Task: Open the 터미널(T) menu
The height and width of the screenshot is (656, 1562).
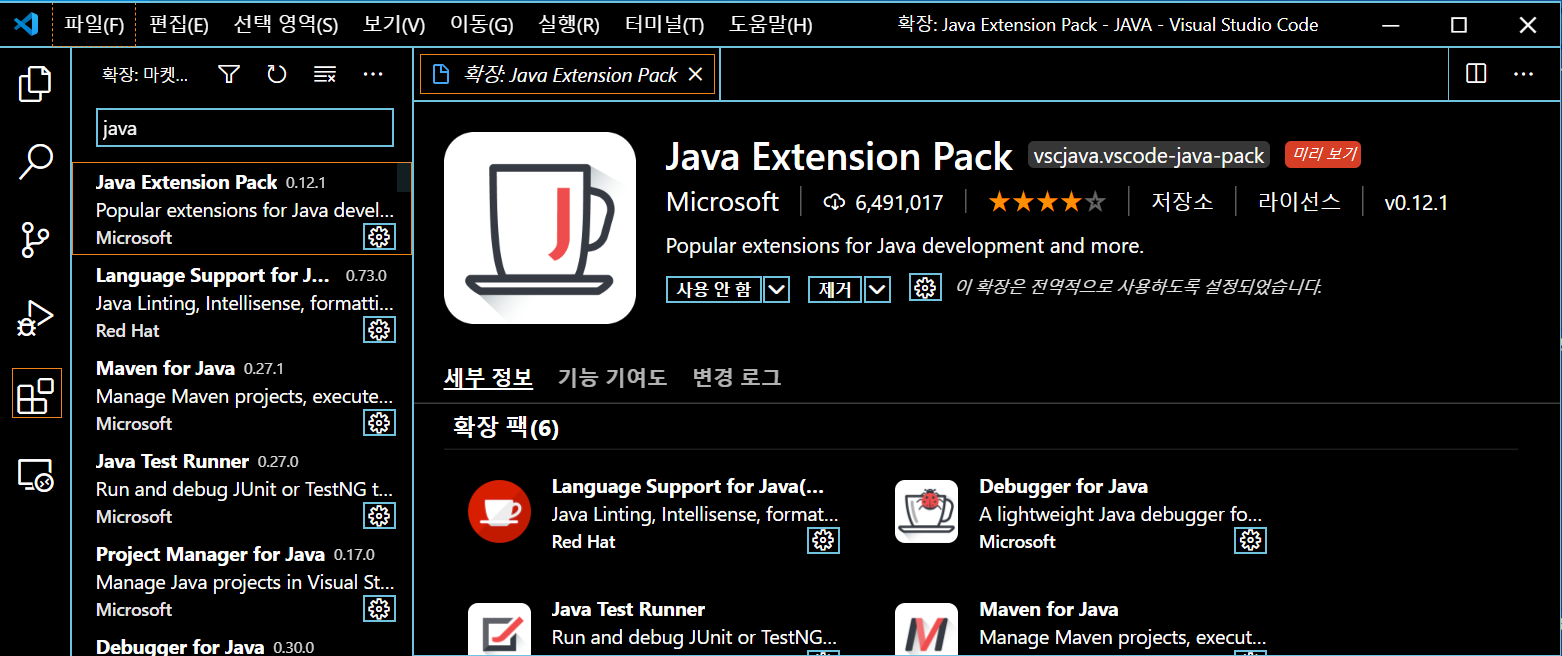Action: point(664,25)
